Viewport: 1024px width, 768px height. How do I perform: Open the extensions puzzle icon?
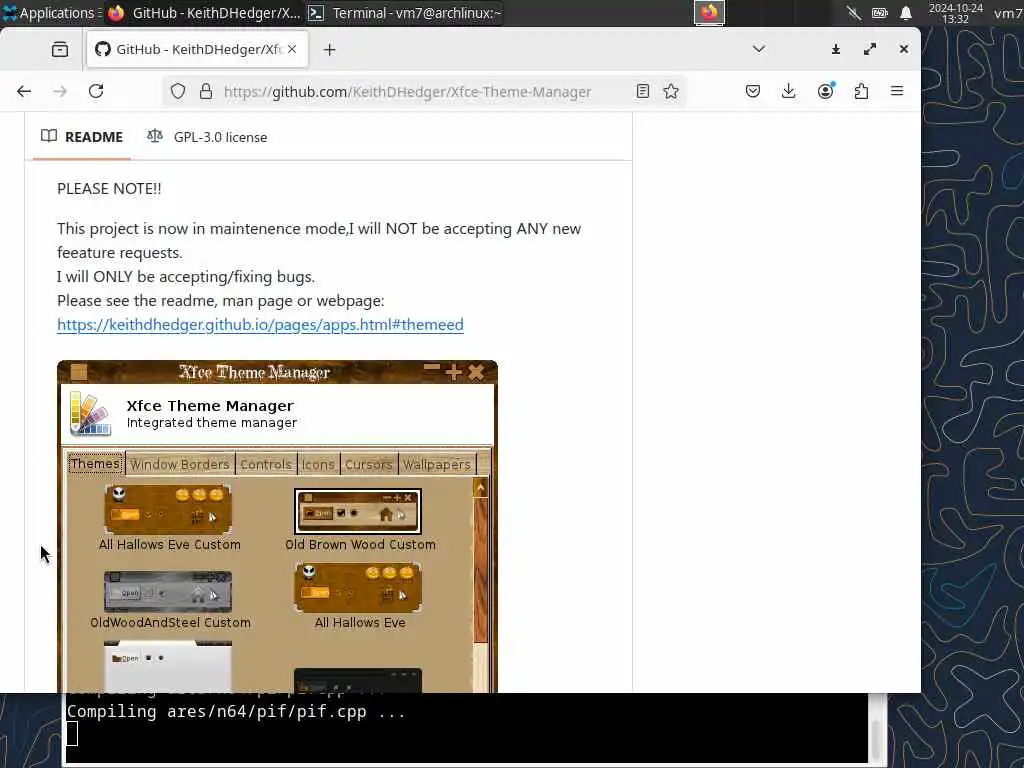(861, 91)
